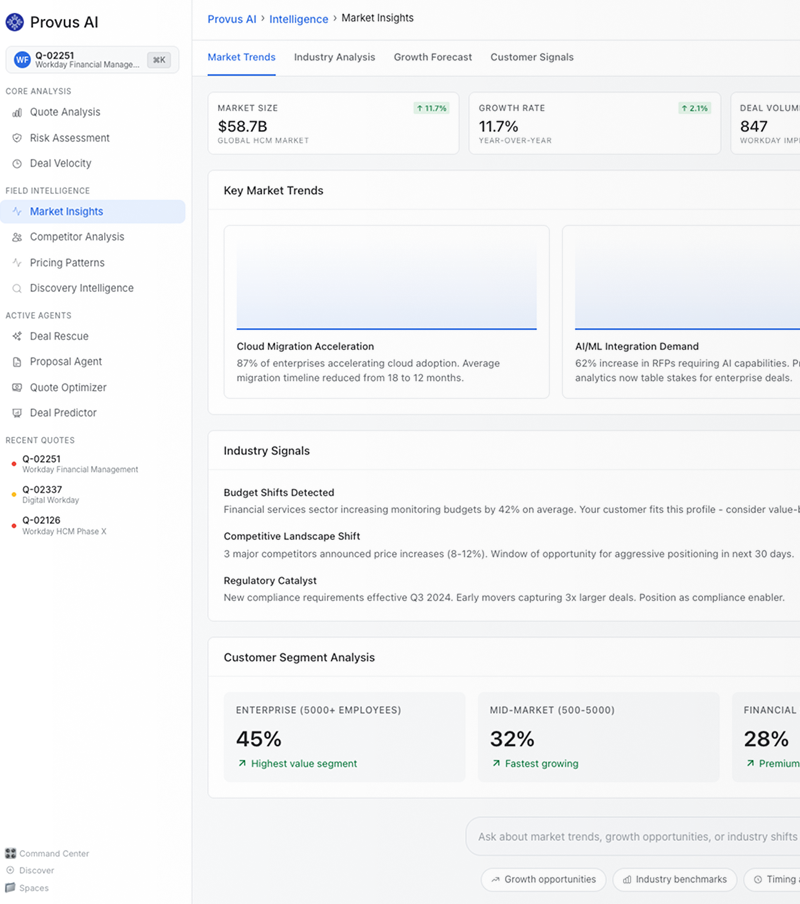Image resolution: width=800 pixels, height=904 pixels.
Task: Click the Proposal Agent document icon
Action: point(17,362)
